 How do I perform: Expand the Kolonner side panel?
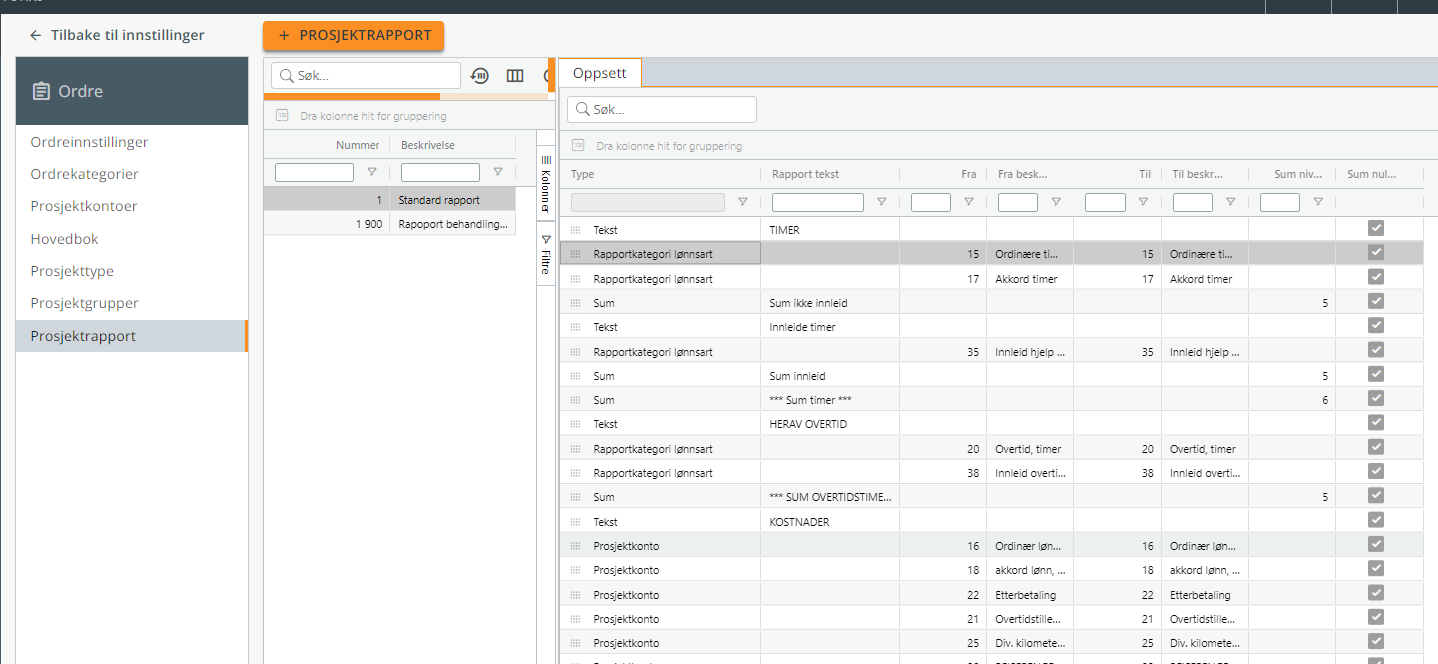coord(546,184)
